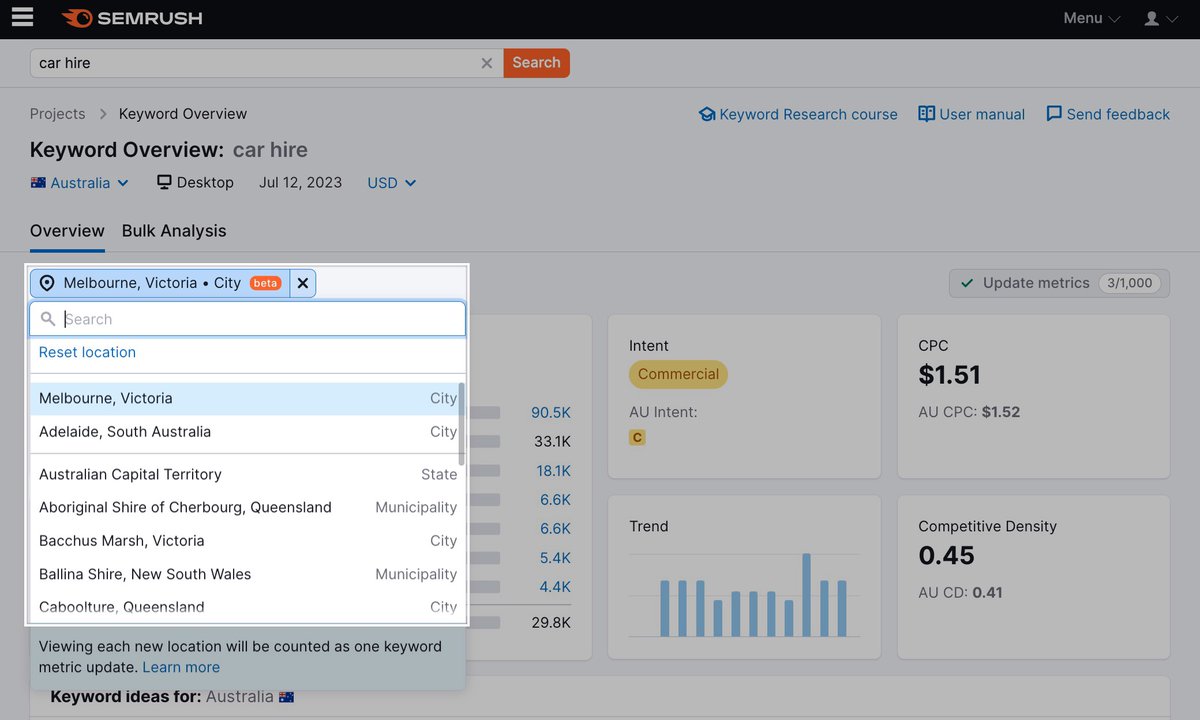Click the orange Search button
Screen dimensions: 1200x720
[x=536, y=62]
